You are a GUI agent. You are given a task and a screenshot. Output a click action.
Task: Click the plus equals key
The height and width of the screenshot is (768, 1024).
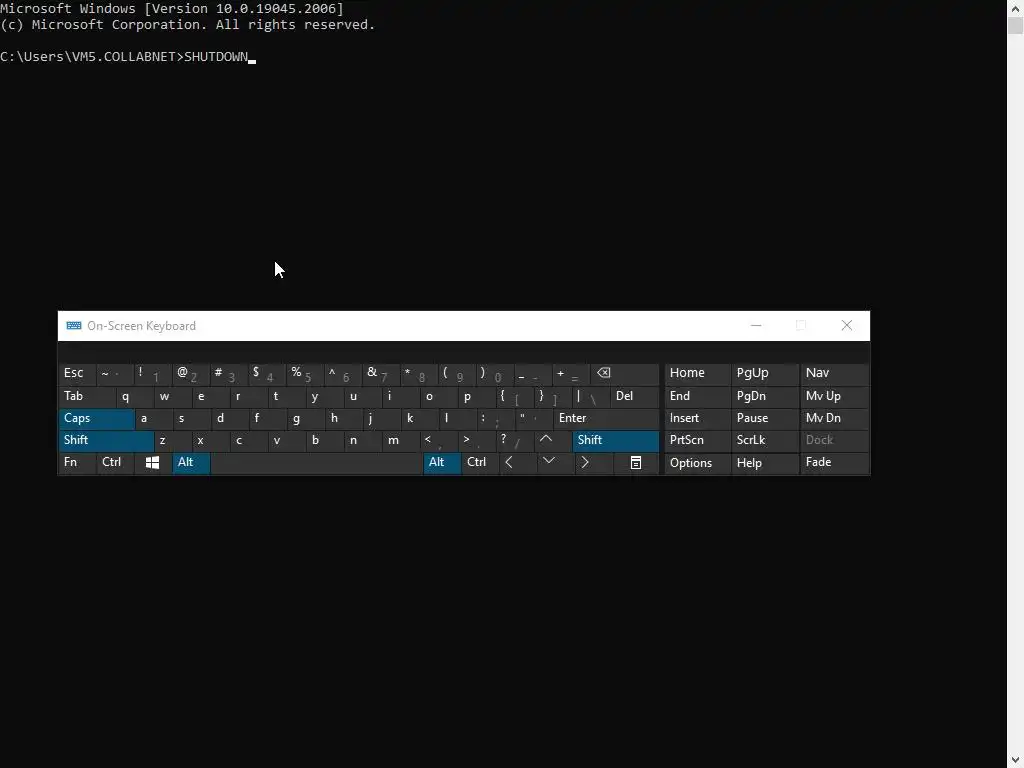[571, 374]
